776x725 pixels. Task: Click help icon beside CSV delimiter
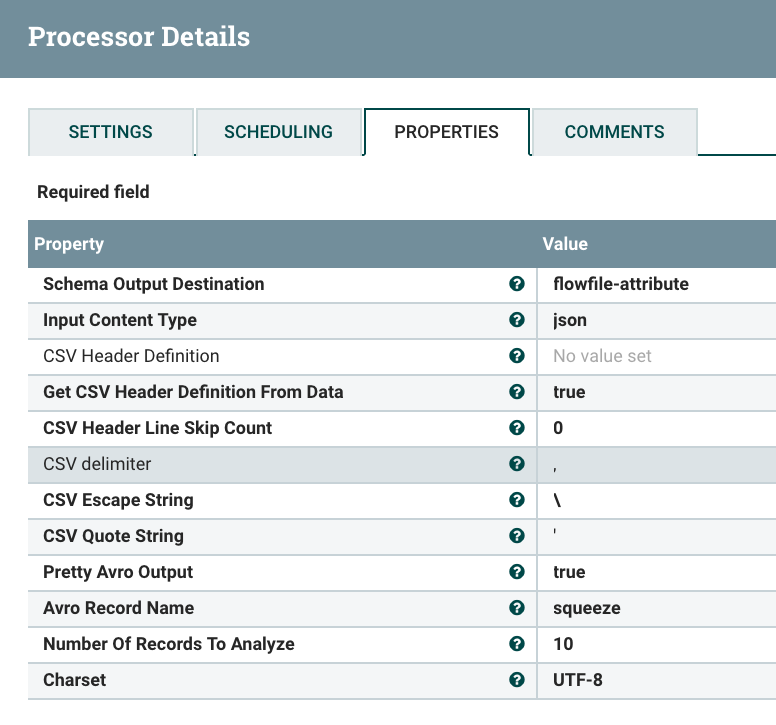(517, 464)
